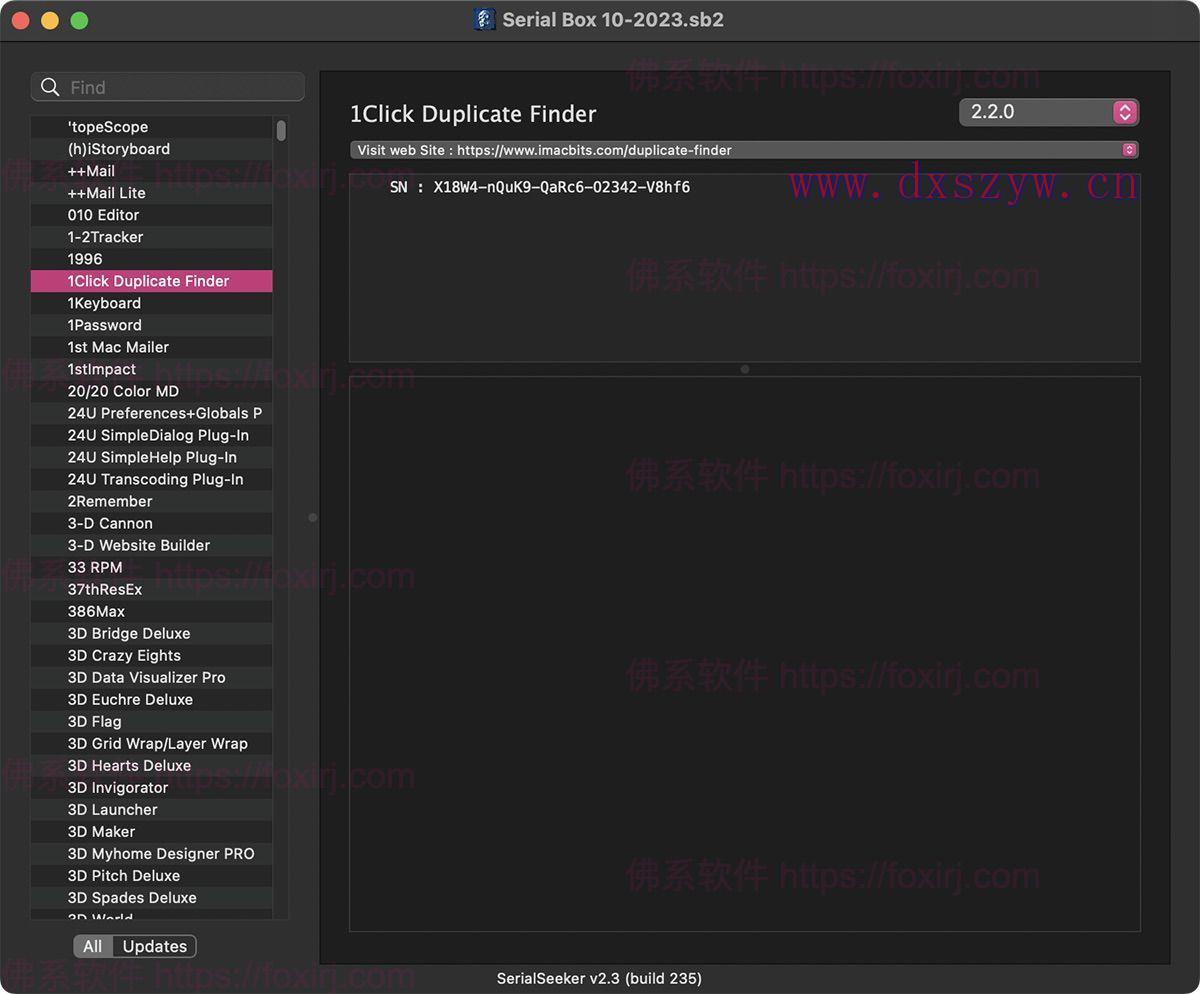Select 3D Data Visualizer Pro
The height and width of the screenshot is (994, 1200).
151,677
